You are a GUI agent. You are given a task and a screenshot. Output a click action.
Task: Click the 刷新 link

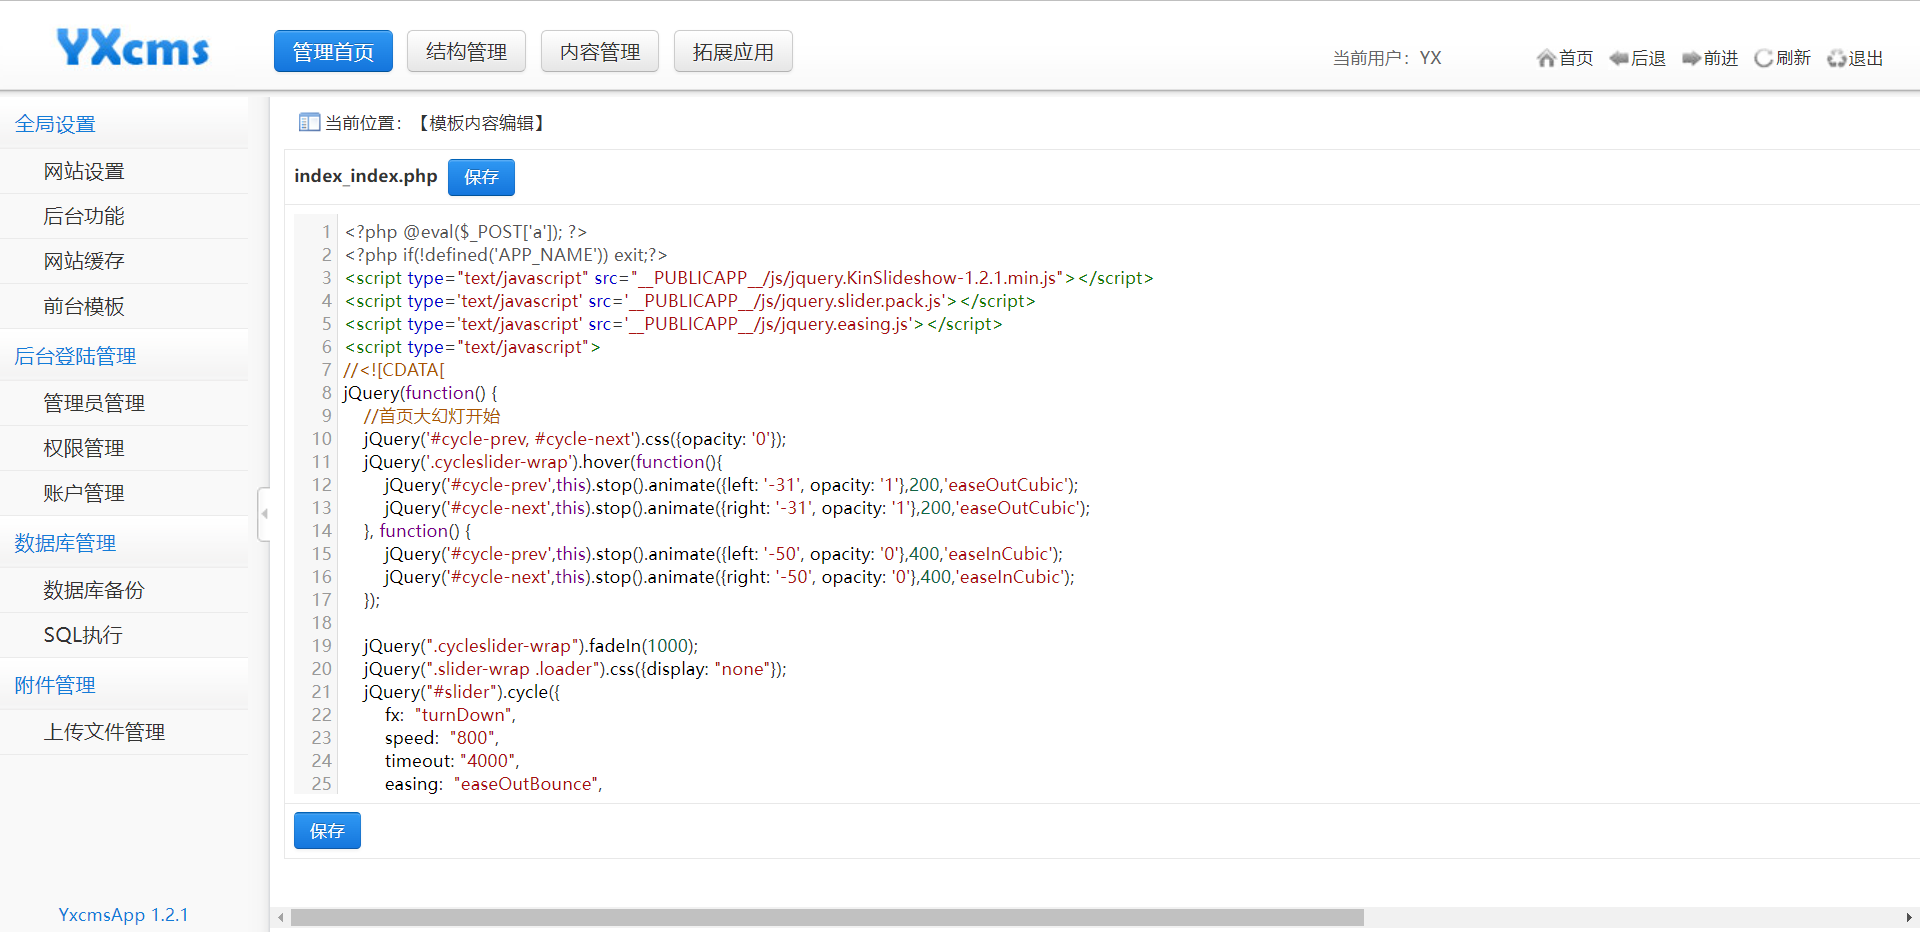click(x=1793, y=58)
